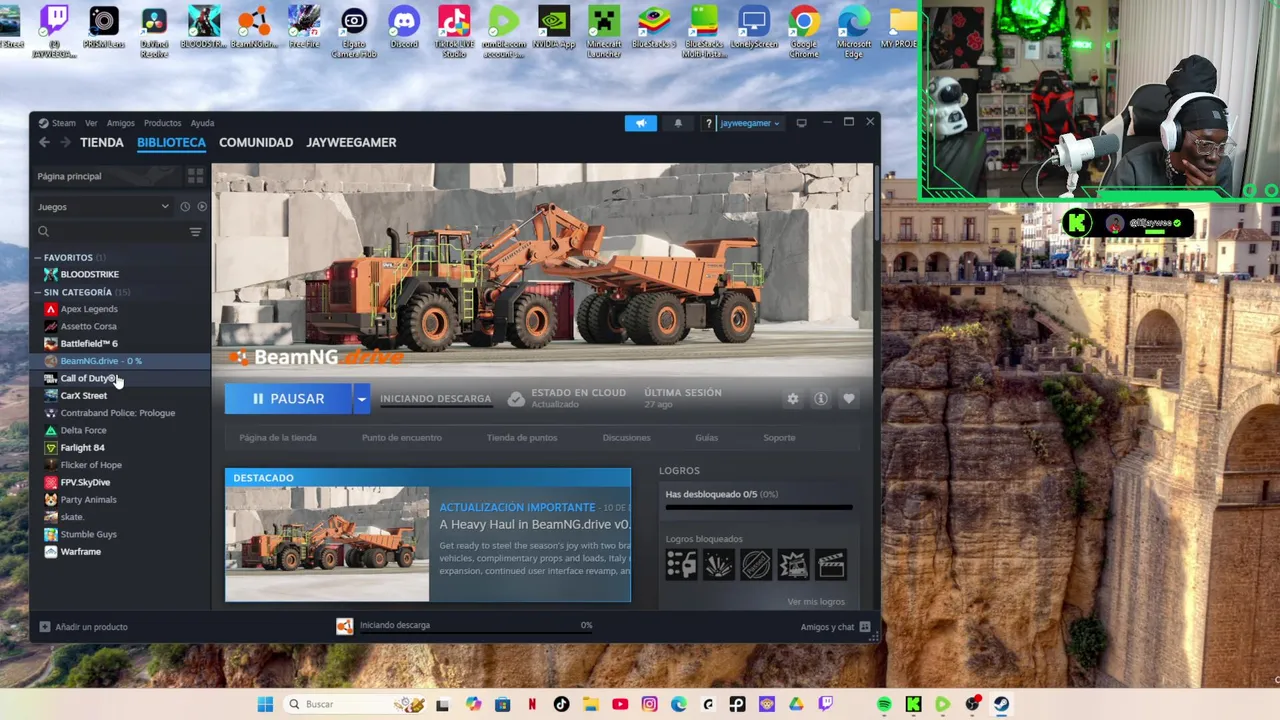Open Google Chrome desktop shortcut

coord(804,31)
